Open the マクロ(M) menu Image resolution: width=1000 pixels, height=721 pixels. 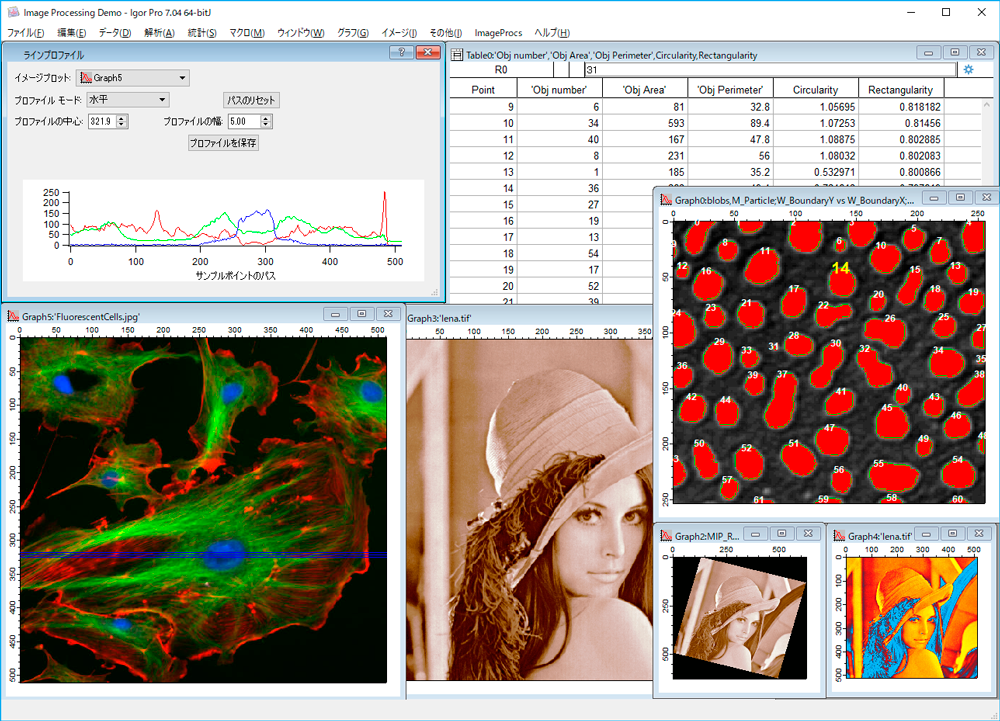point(247,33)
